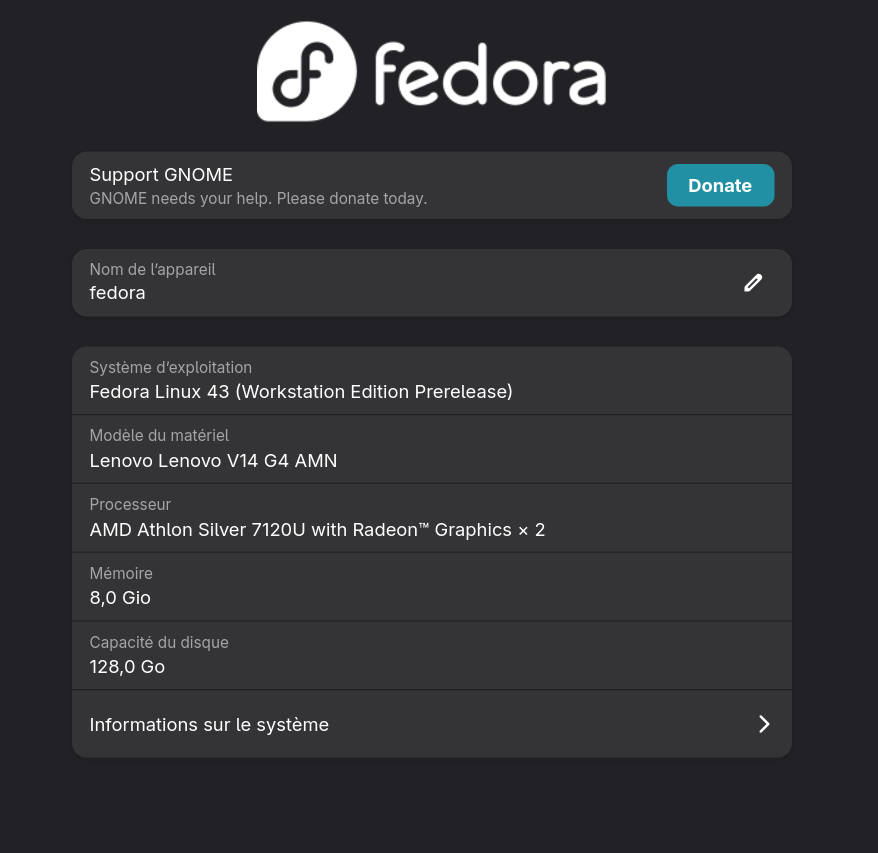Image resolution: width=878 pixels, height=853 pixels.
Task: Click the chevron arrow beside Informations sur le système
Action: tap(764, 724)
